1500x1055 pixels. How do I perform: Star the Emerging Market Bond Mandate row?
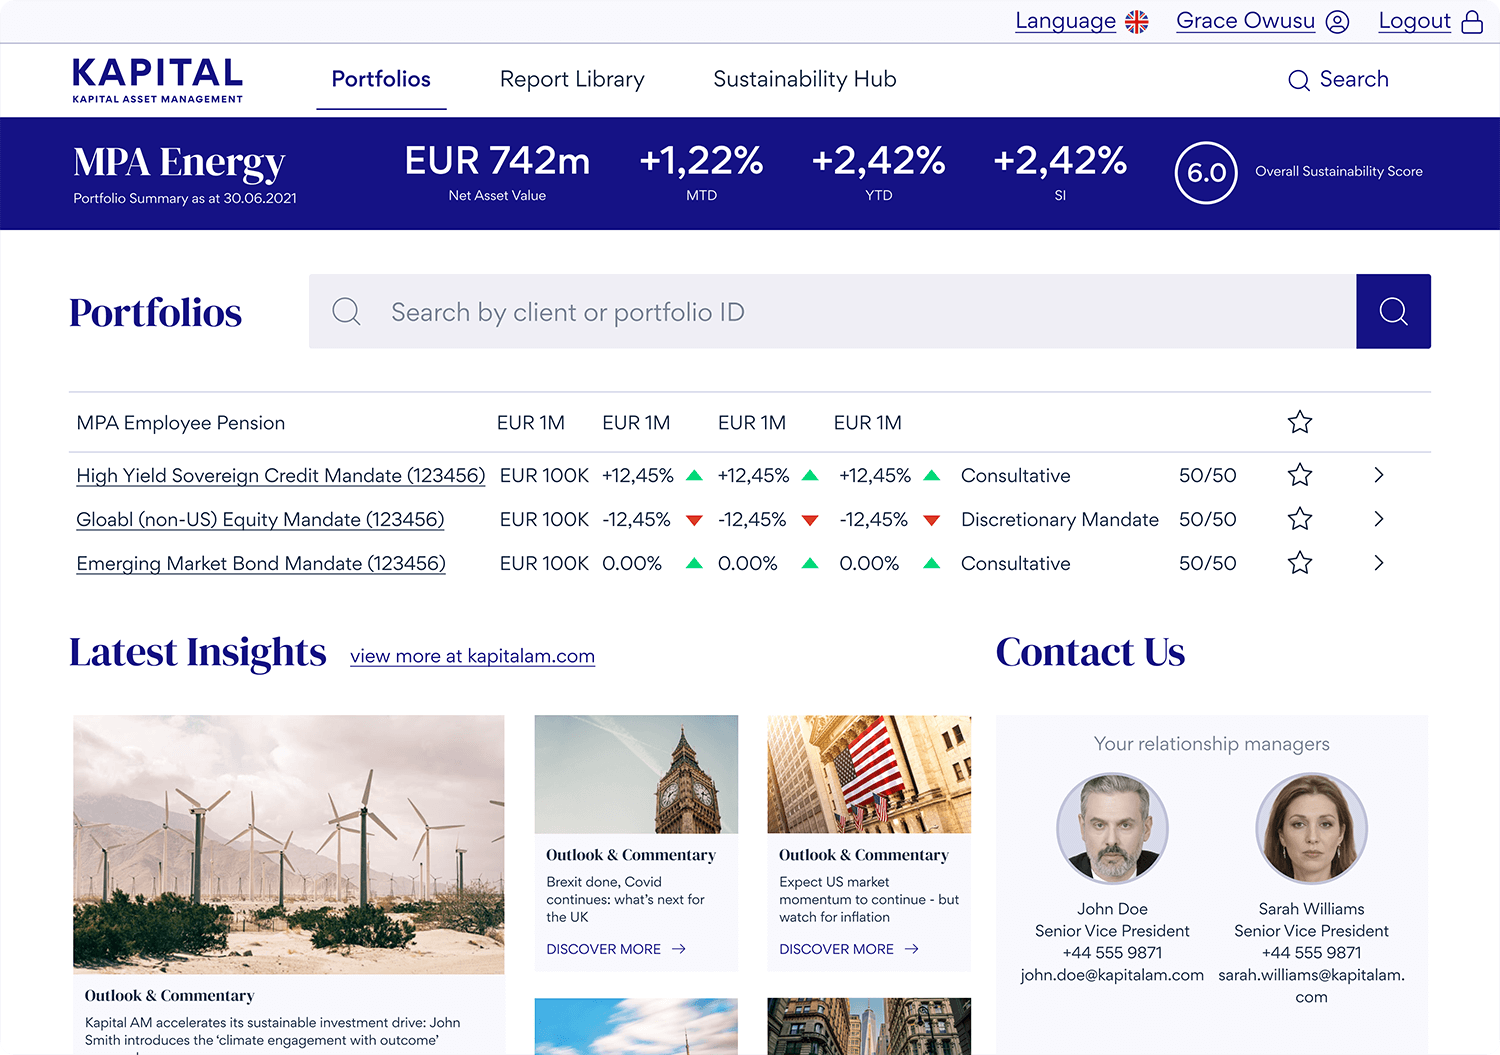[1299, 563]
